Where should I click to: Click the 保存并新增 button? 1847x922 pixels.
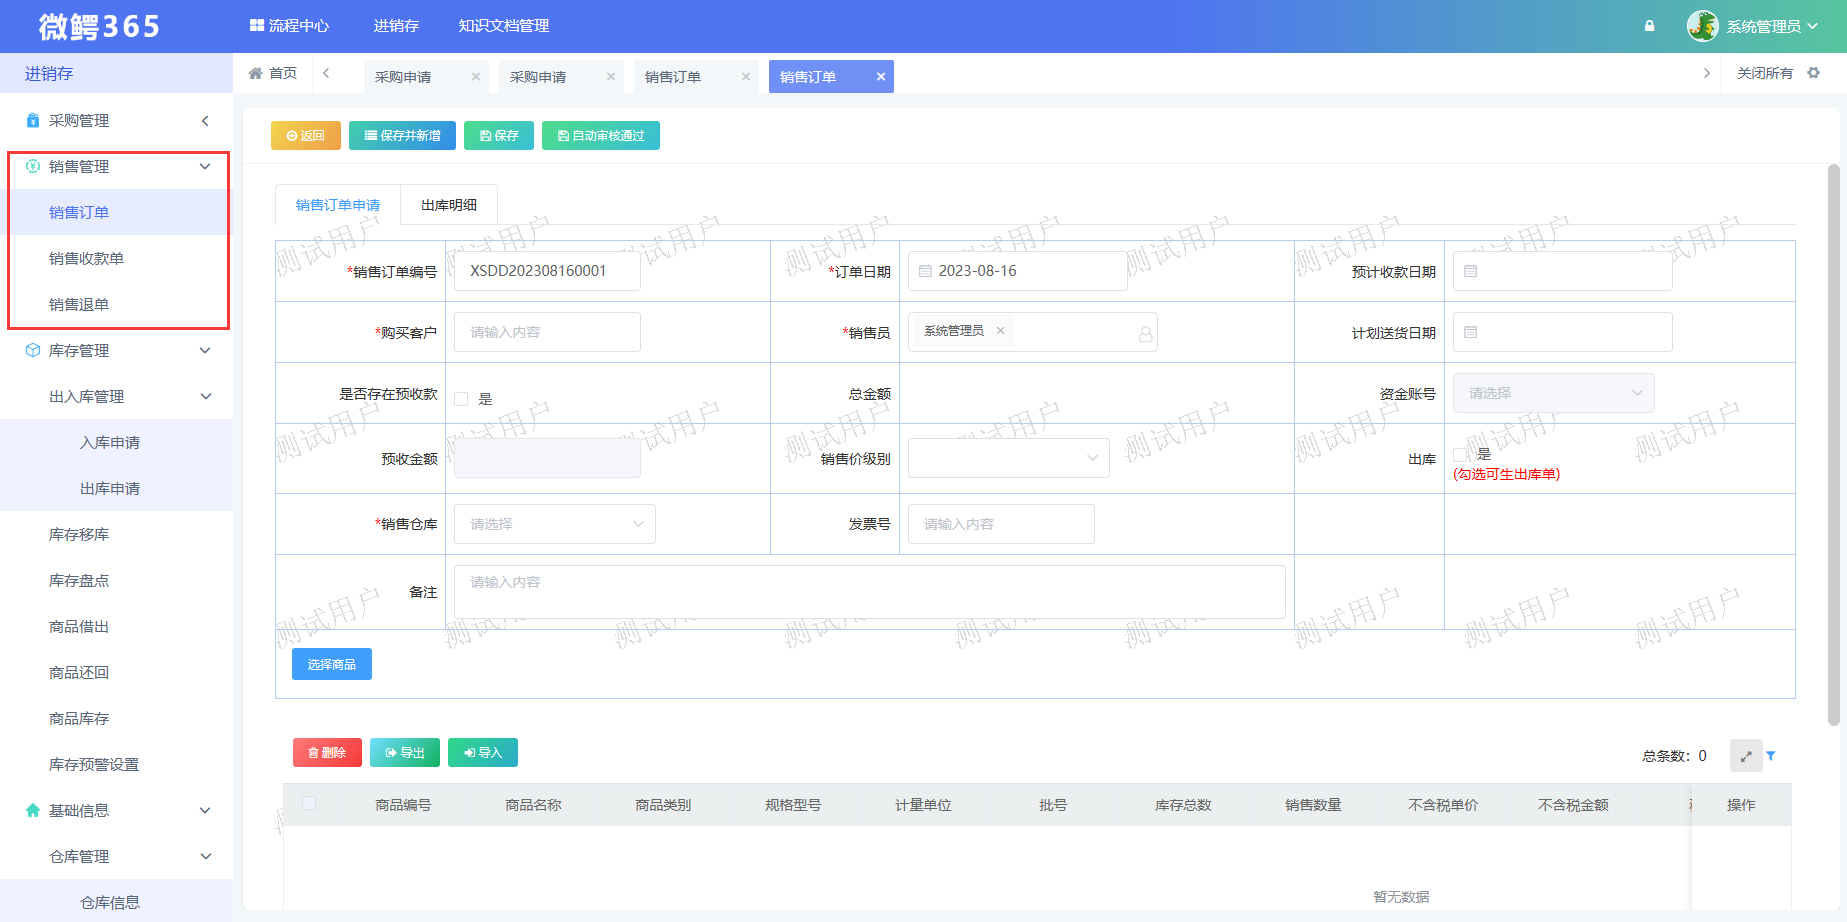(x=402, y=136)
